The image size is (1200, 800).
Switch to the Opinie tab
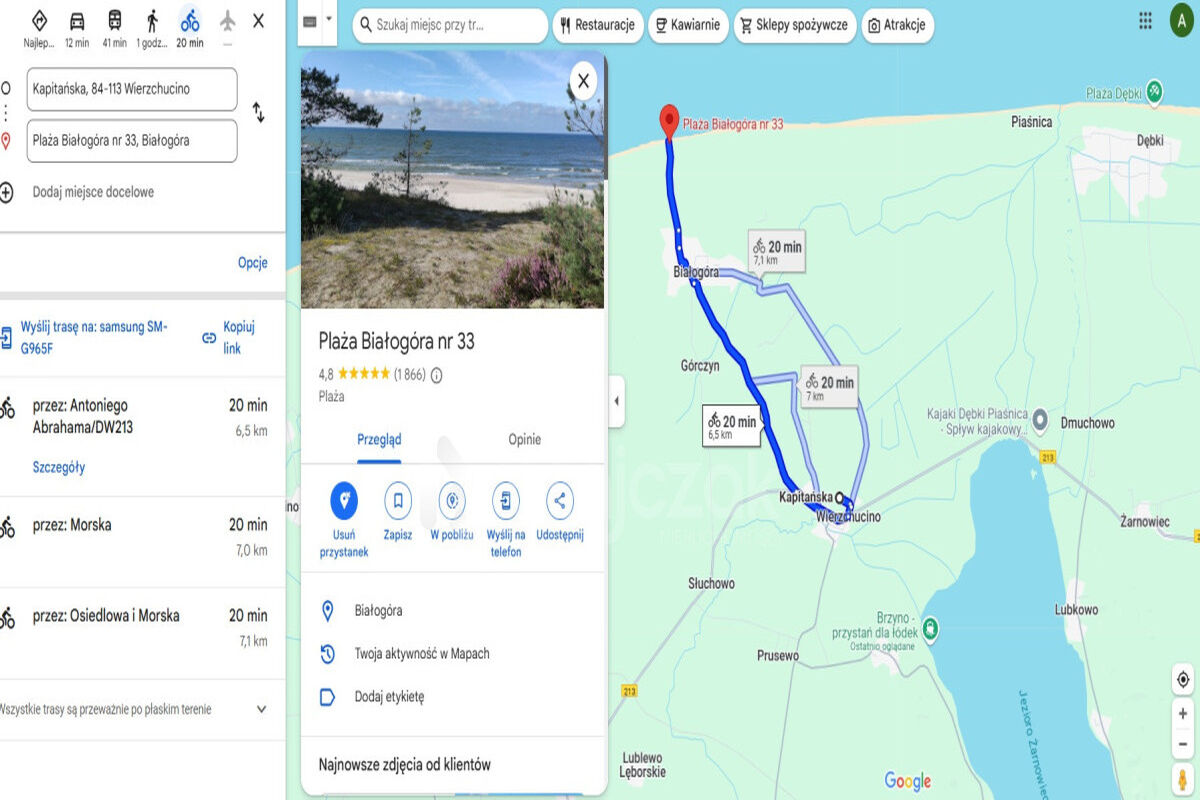pos(524,439)
